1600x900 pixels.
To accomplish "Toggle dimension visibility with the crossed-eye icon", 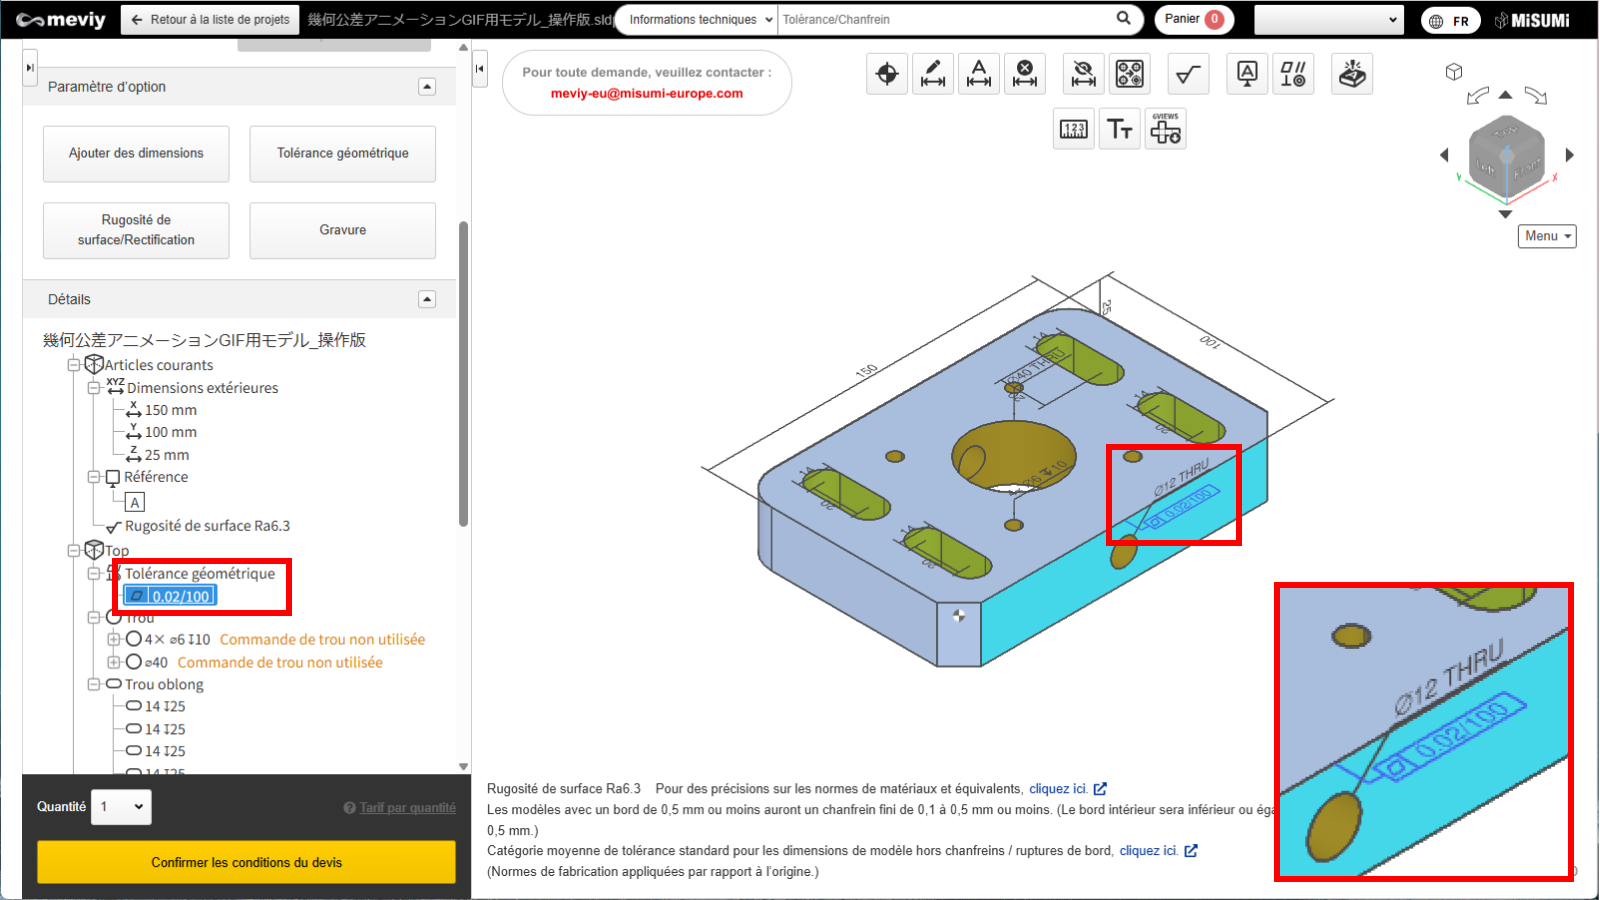I will pos(1083,74).
